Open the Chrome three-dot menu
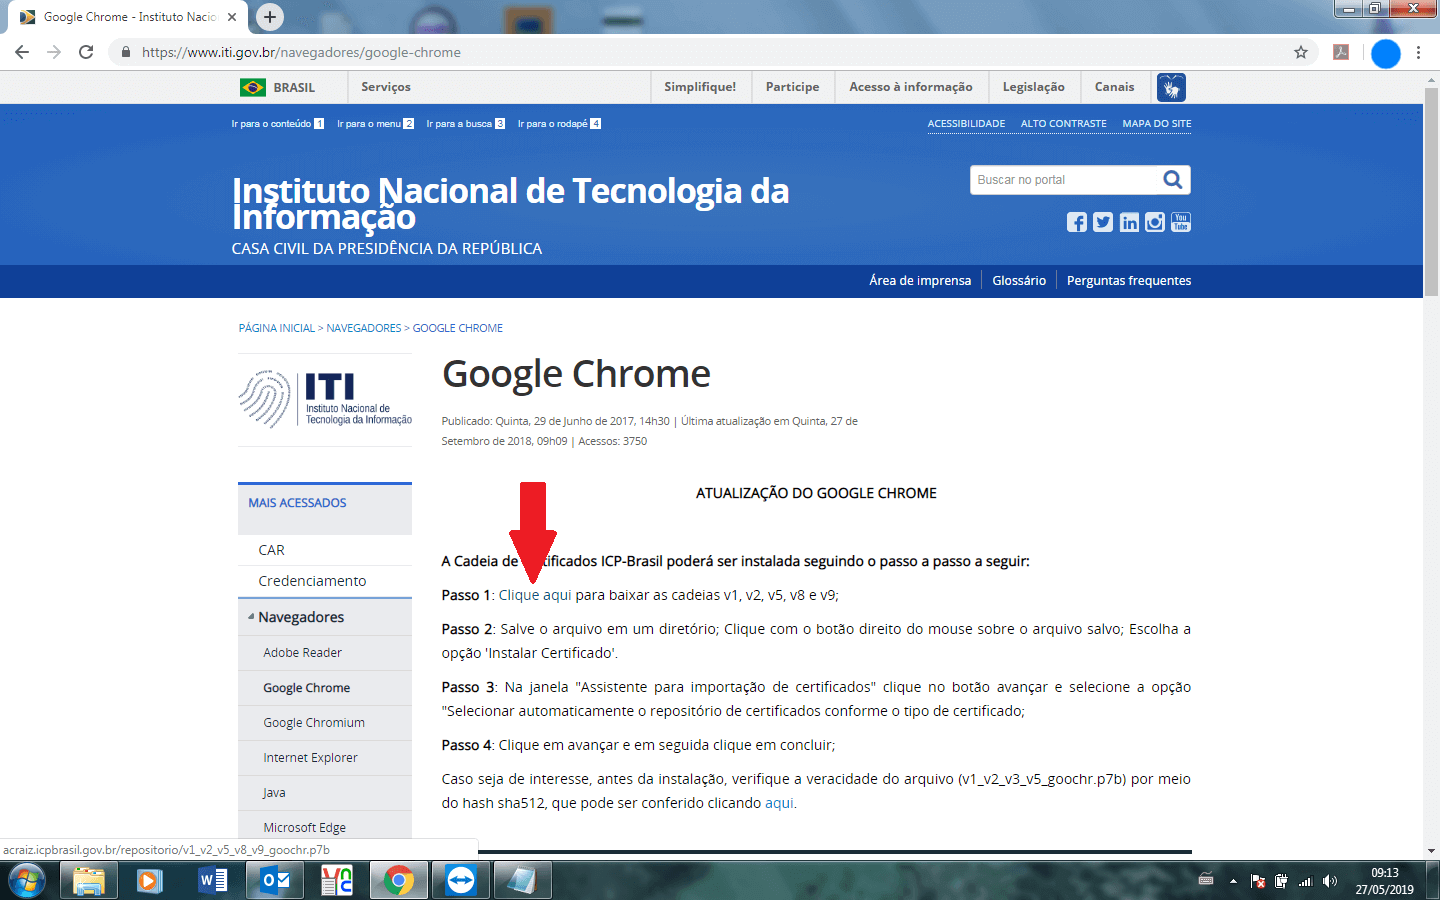The height and width of the screenshot is (900, 1440). pos(1418,52)
